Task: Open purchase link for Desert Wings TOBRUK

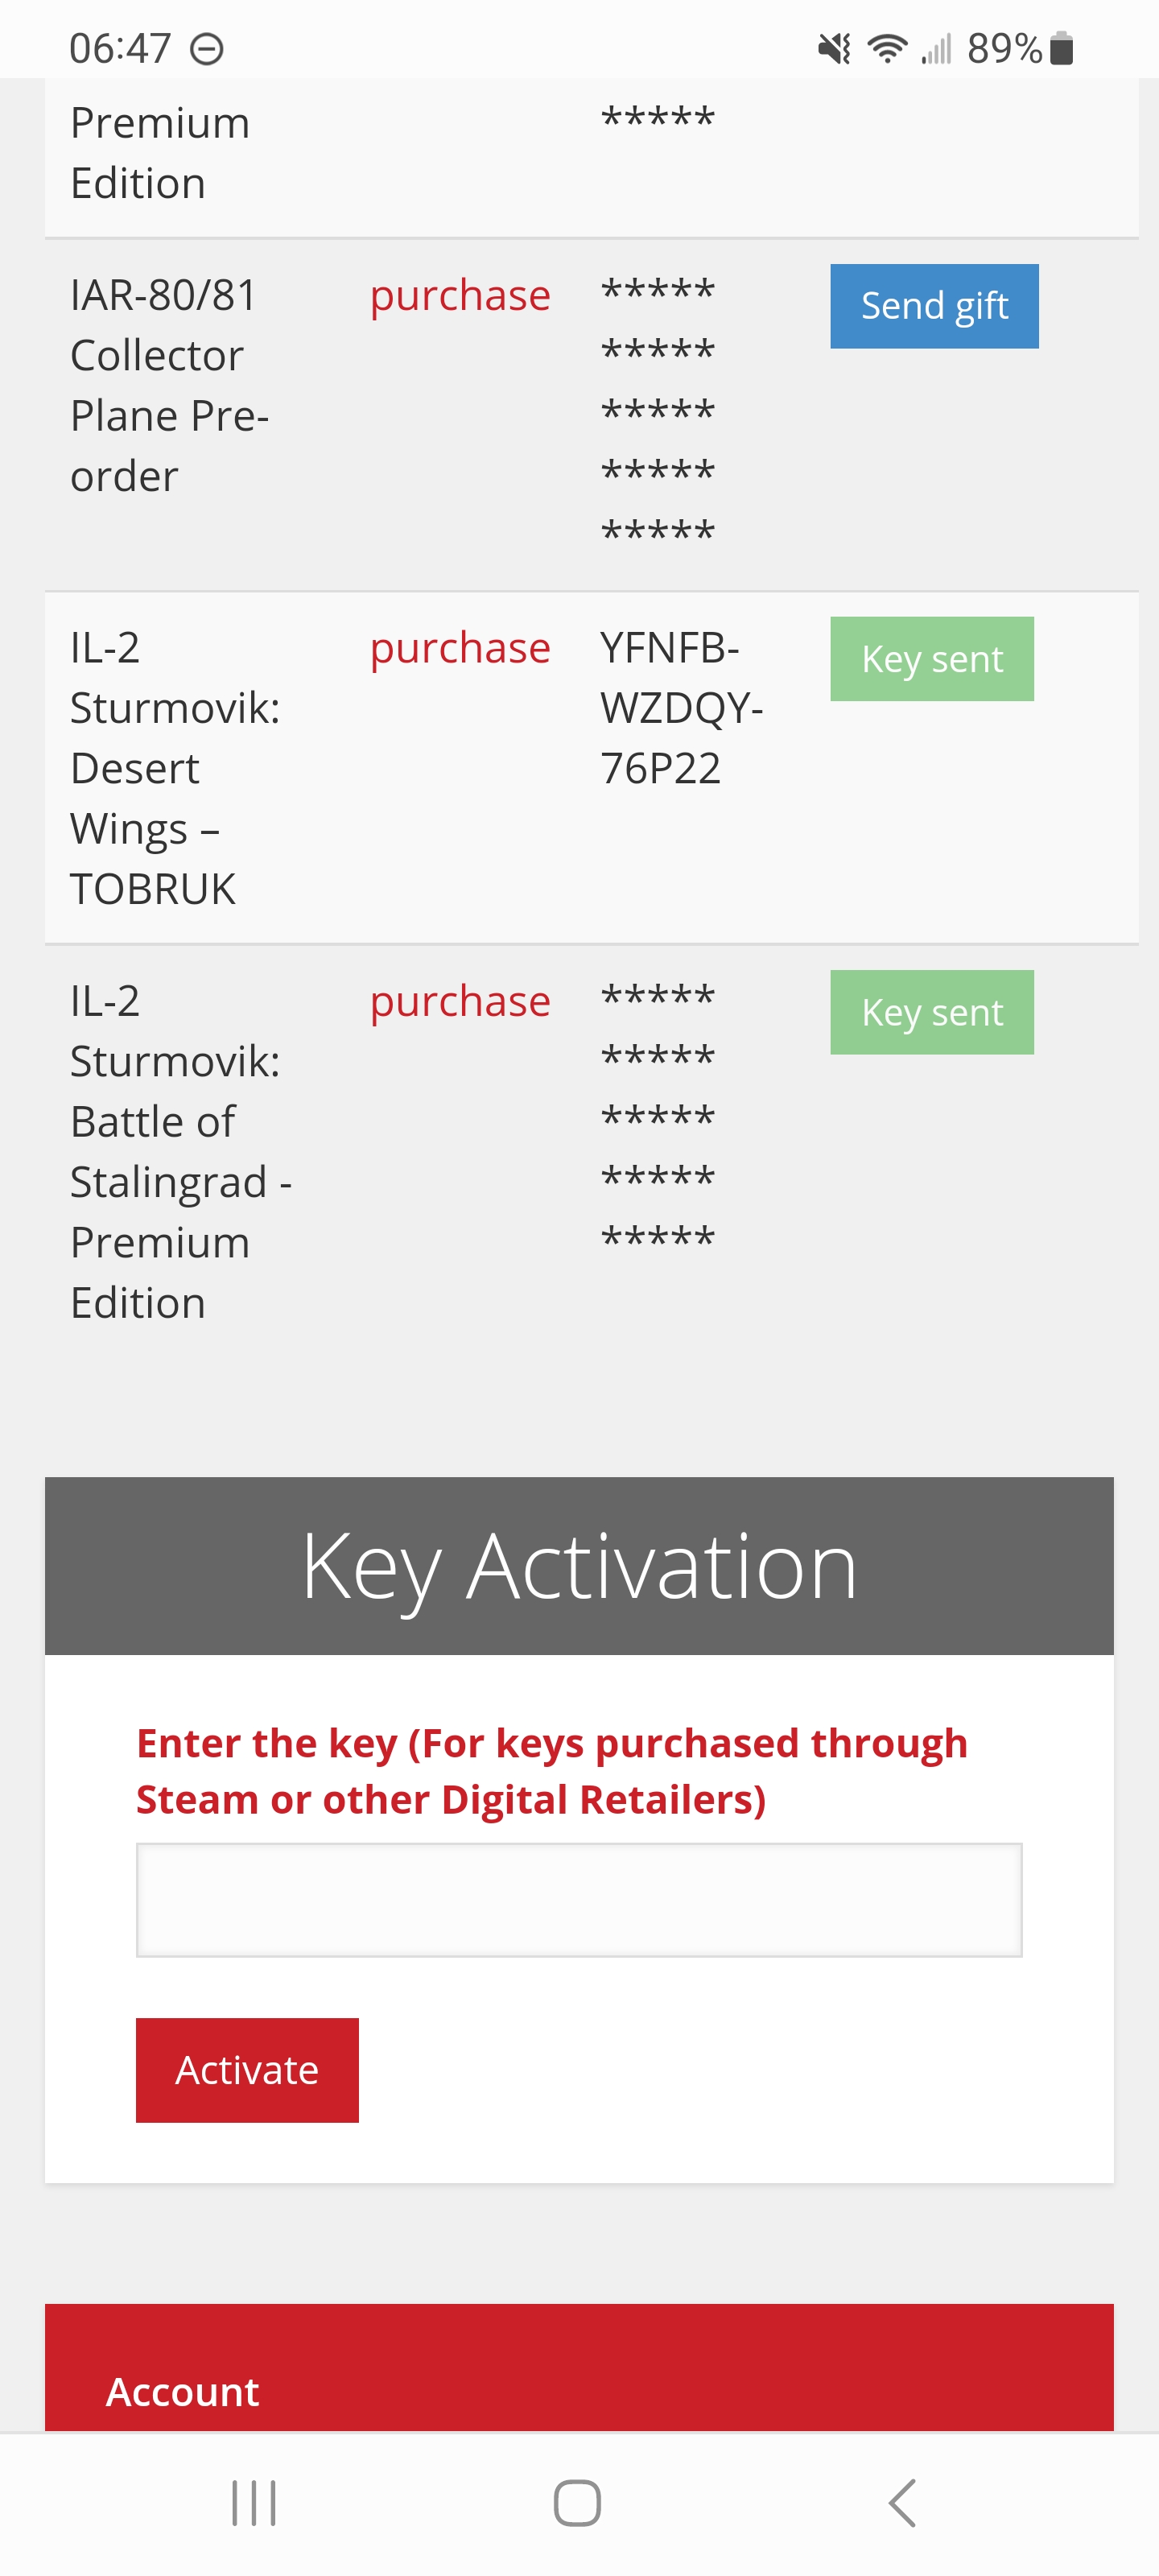Action: (x=460, y=649)
